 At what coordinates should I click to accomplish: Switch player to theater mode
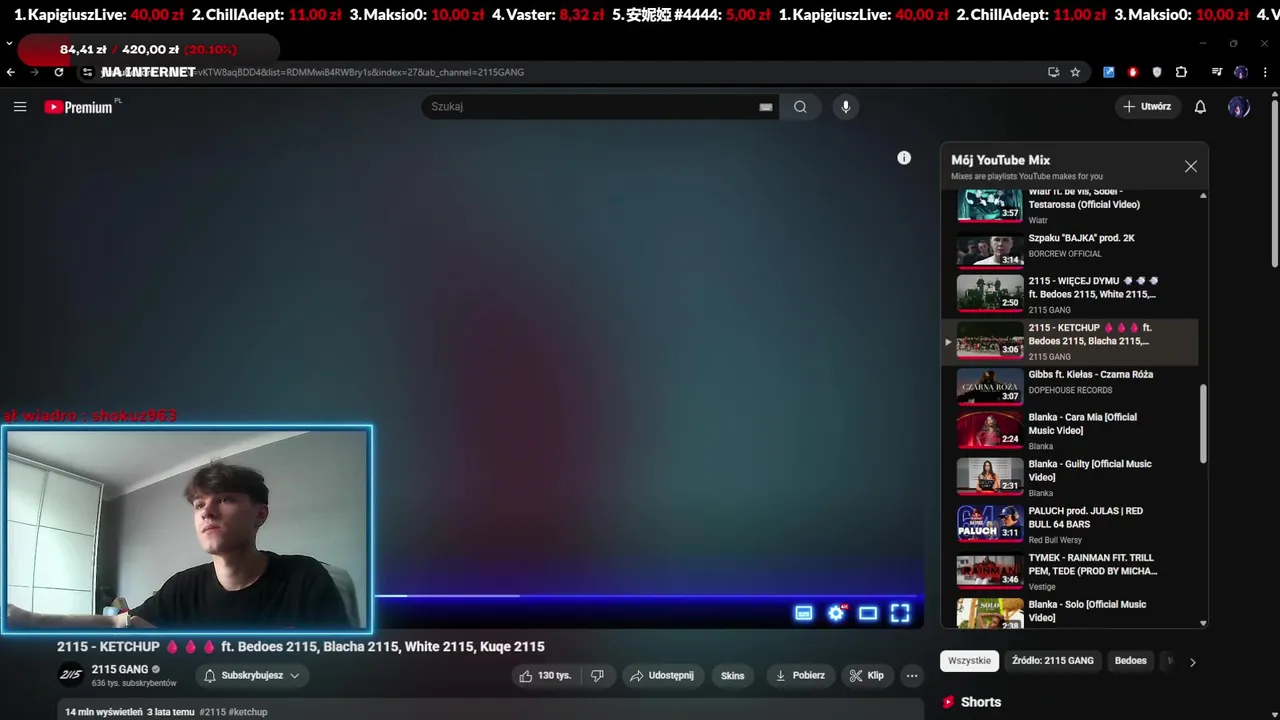[x=868, y=613]
